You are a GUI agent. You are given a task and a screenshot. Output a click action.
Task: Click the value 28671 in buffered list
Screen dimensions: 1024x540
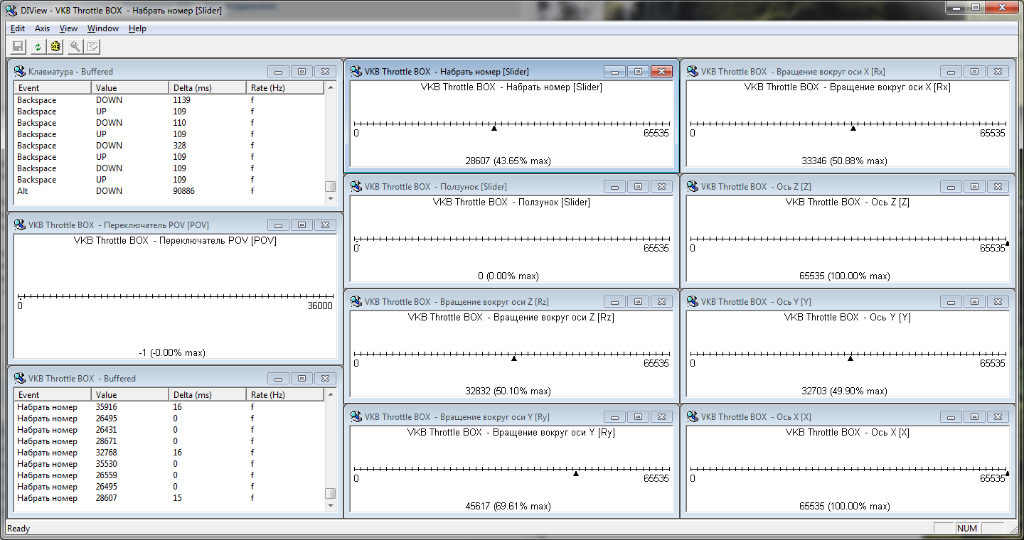click(106, 441)
